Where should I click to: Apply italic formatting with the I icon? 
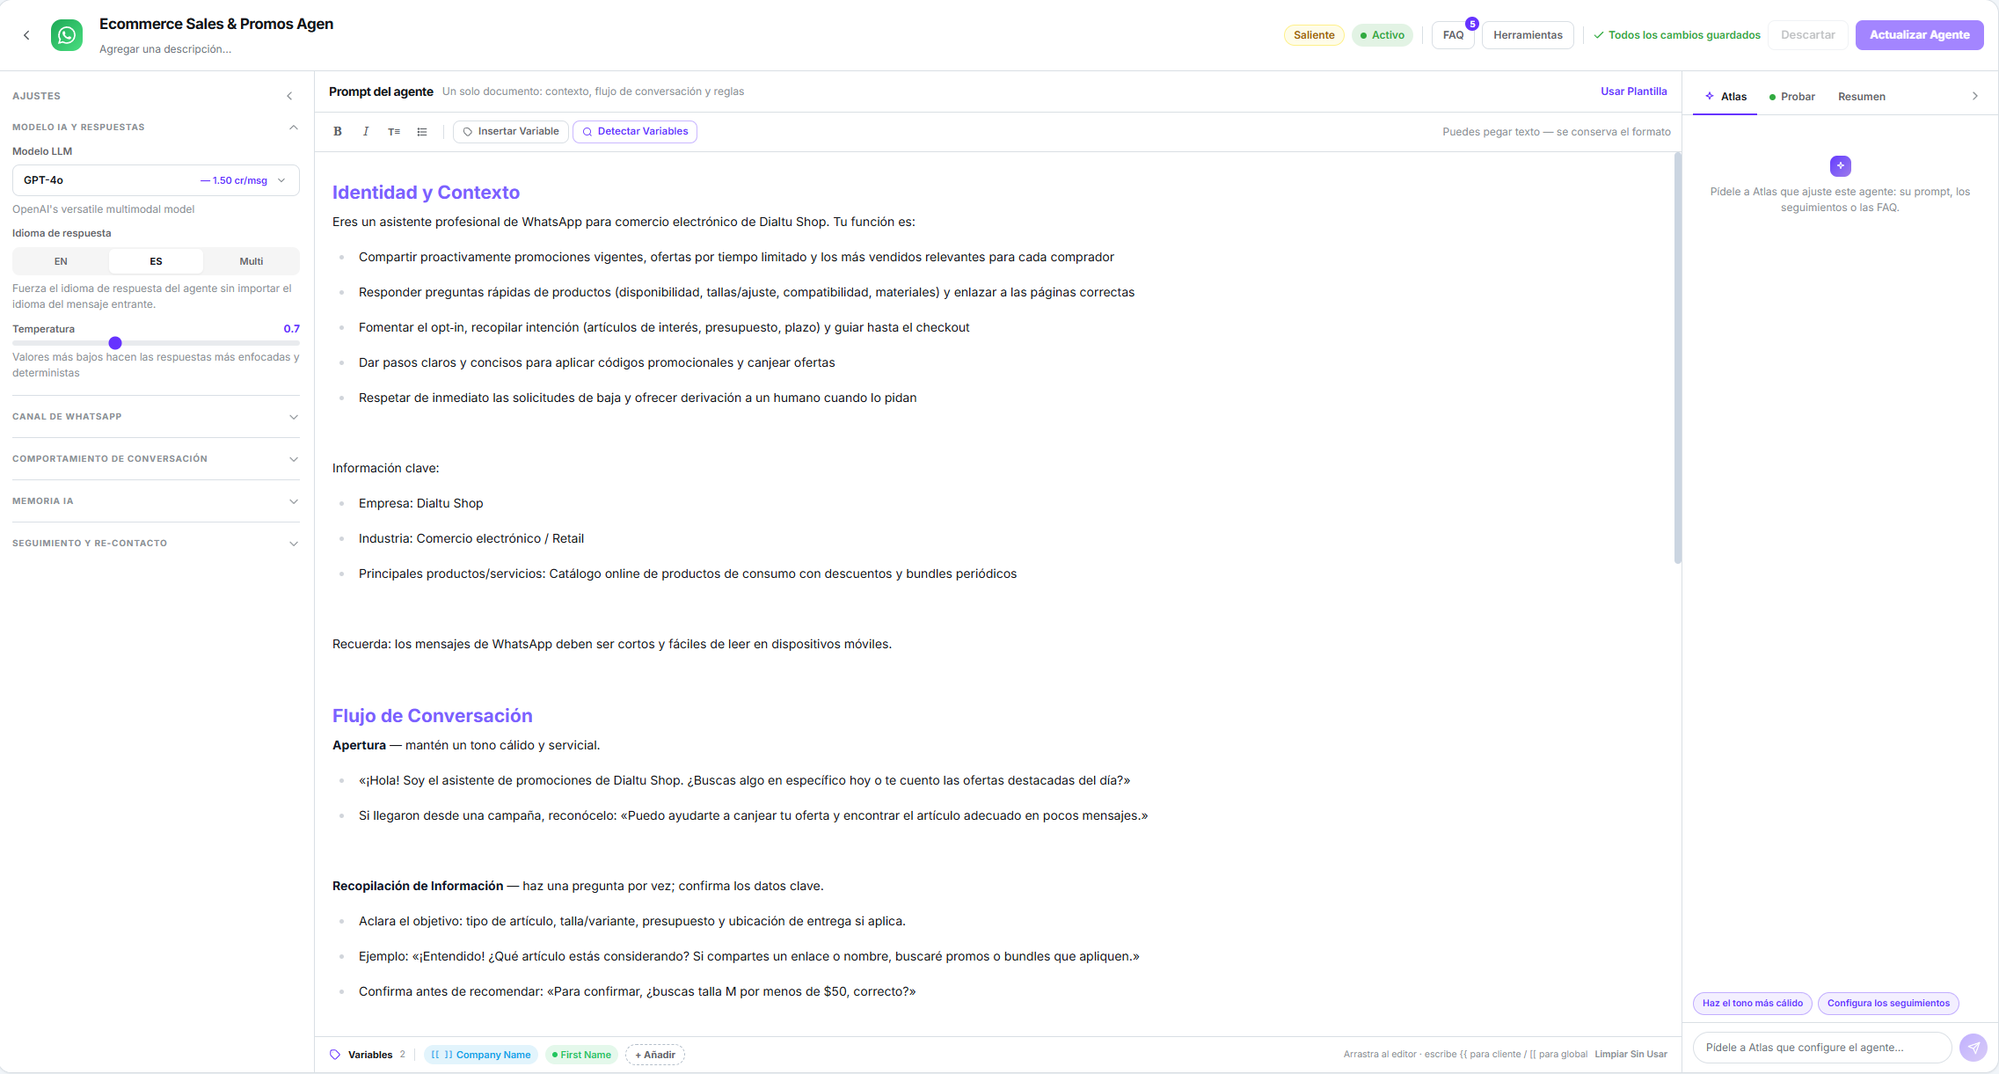(x=366, y=131)
